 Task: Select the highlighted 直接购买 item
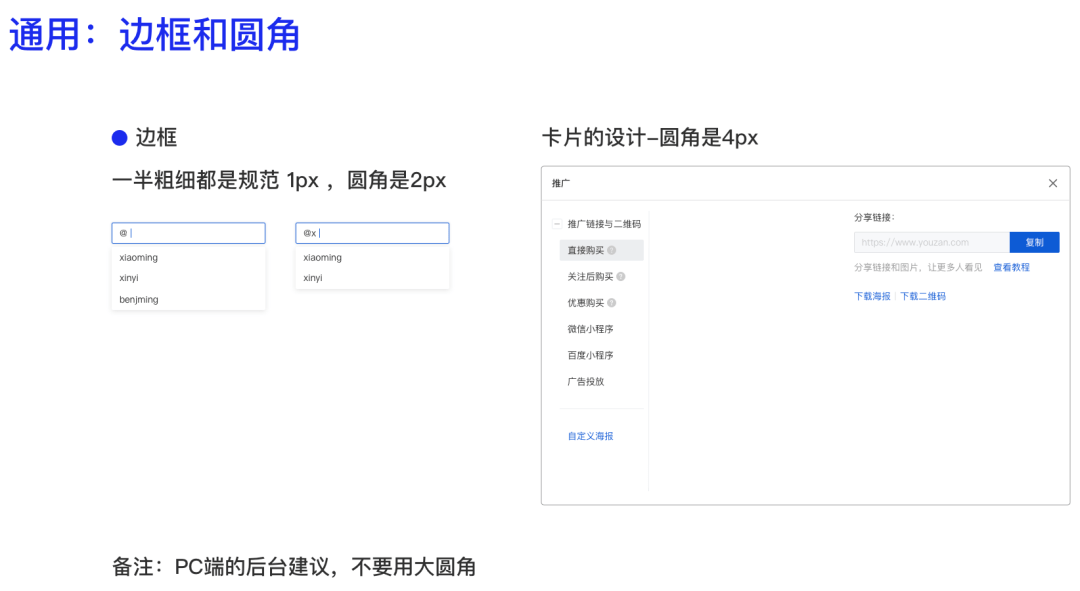(x=585, y=250)
